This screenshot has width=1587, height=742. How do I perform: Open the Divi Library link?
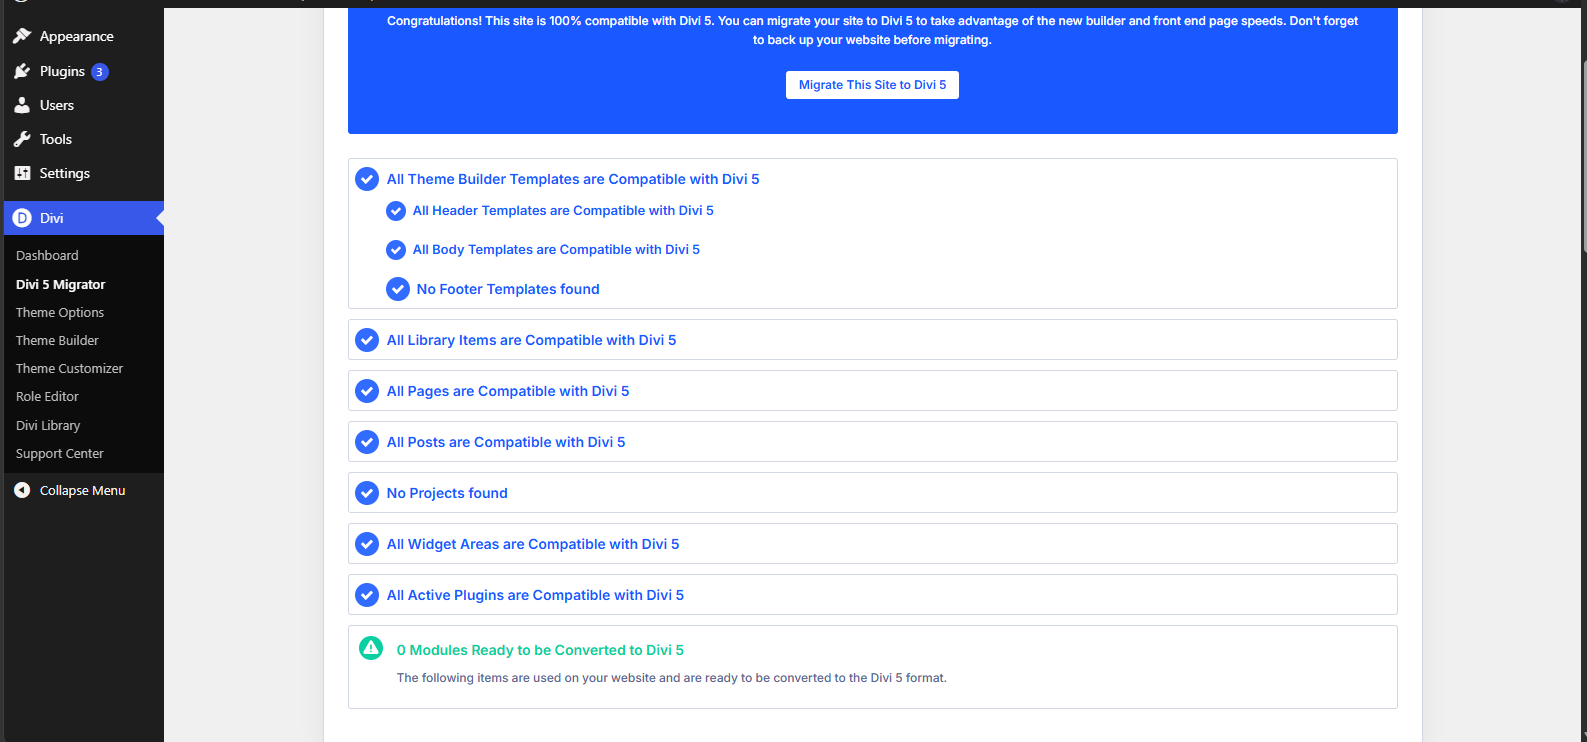click(x=48, y=425)
